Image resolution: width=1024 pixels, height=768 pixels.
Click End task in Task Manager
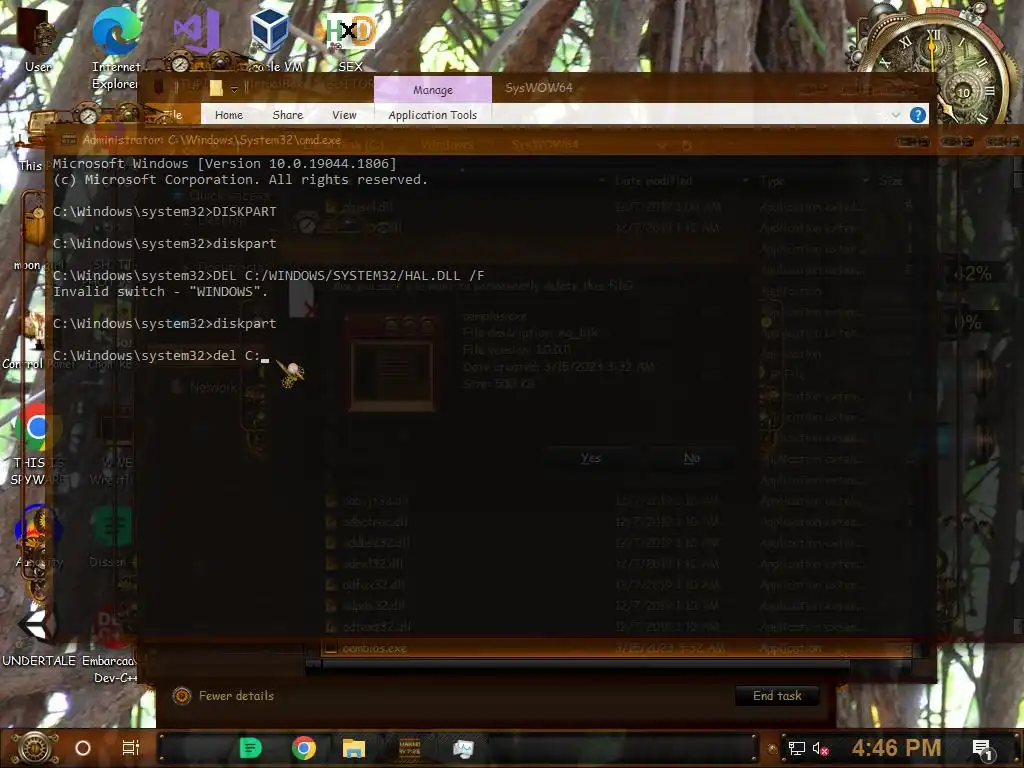coord(776,696)
